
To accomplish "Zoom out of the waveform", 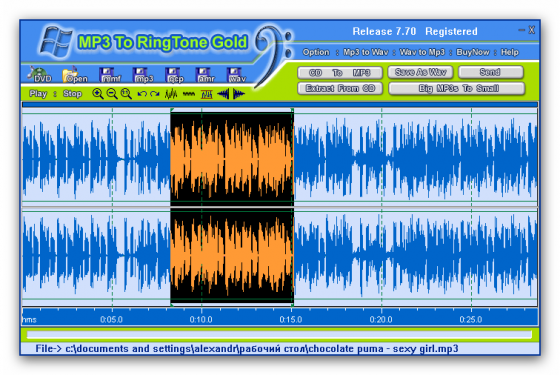I will coord(112,94).
